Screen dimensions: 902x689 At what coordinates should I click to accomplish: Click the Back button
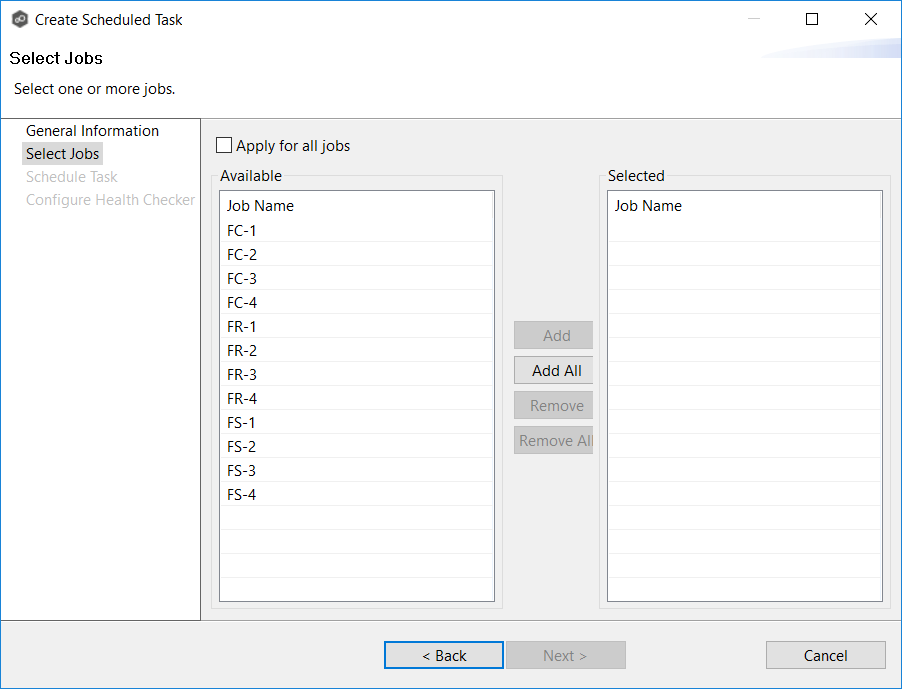(443, 655)
